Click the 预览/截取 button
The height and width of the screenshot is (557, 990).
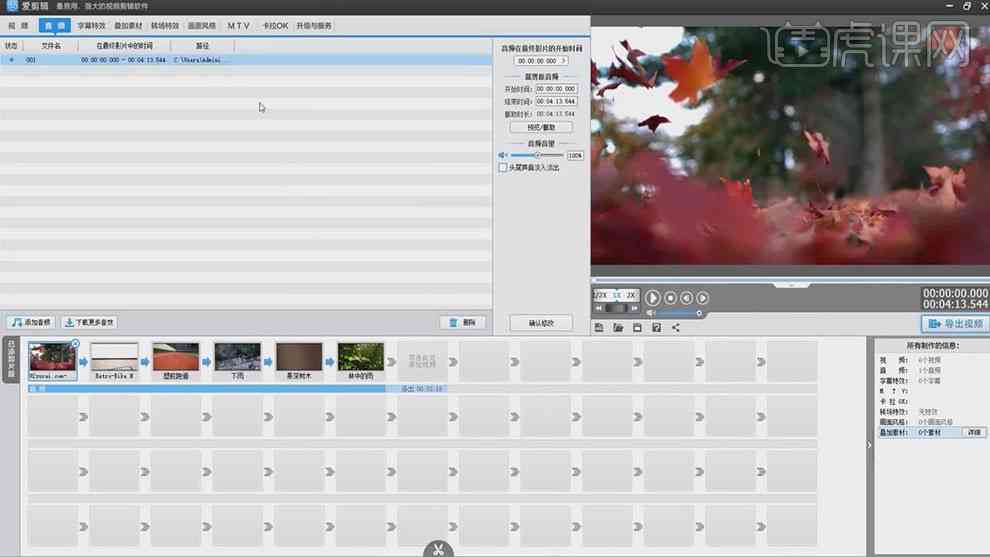[541, 128]
